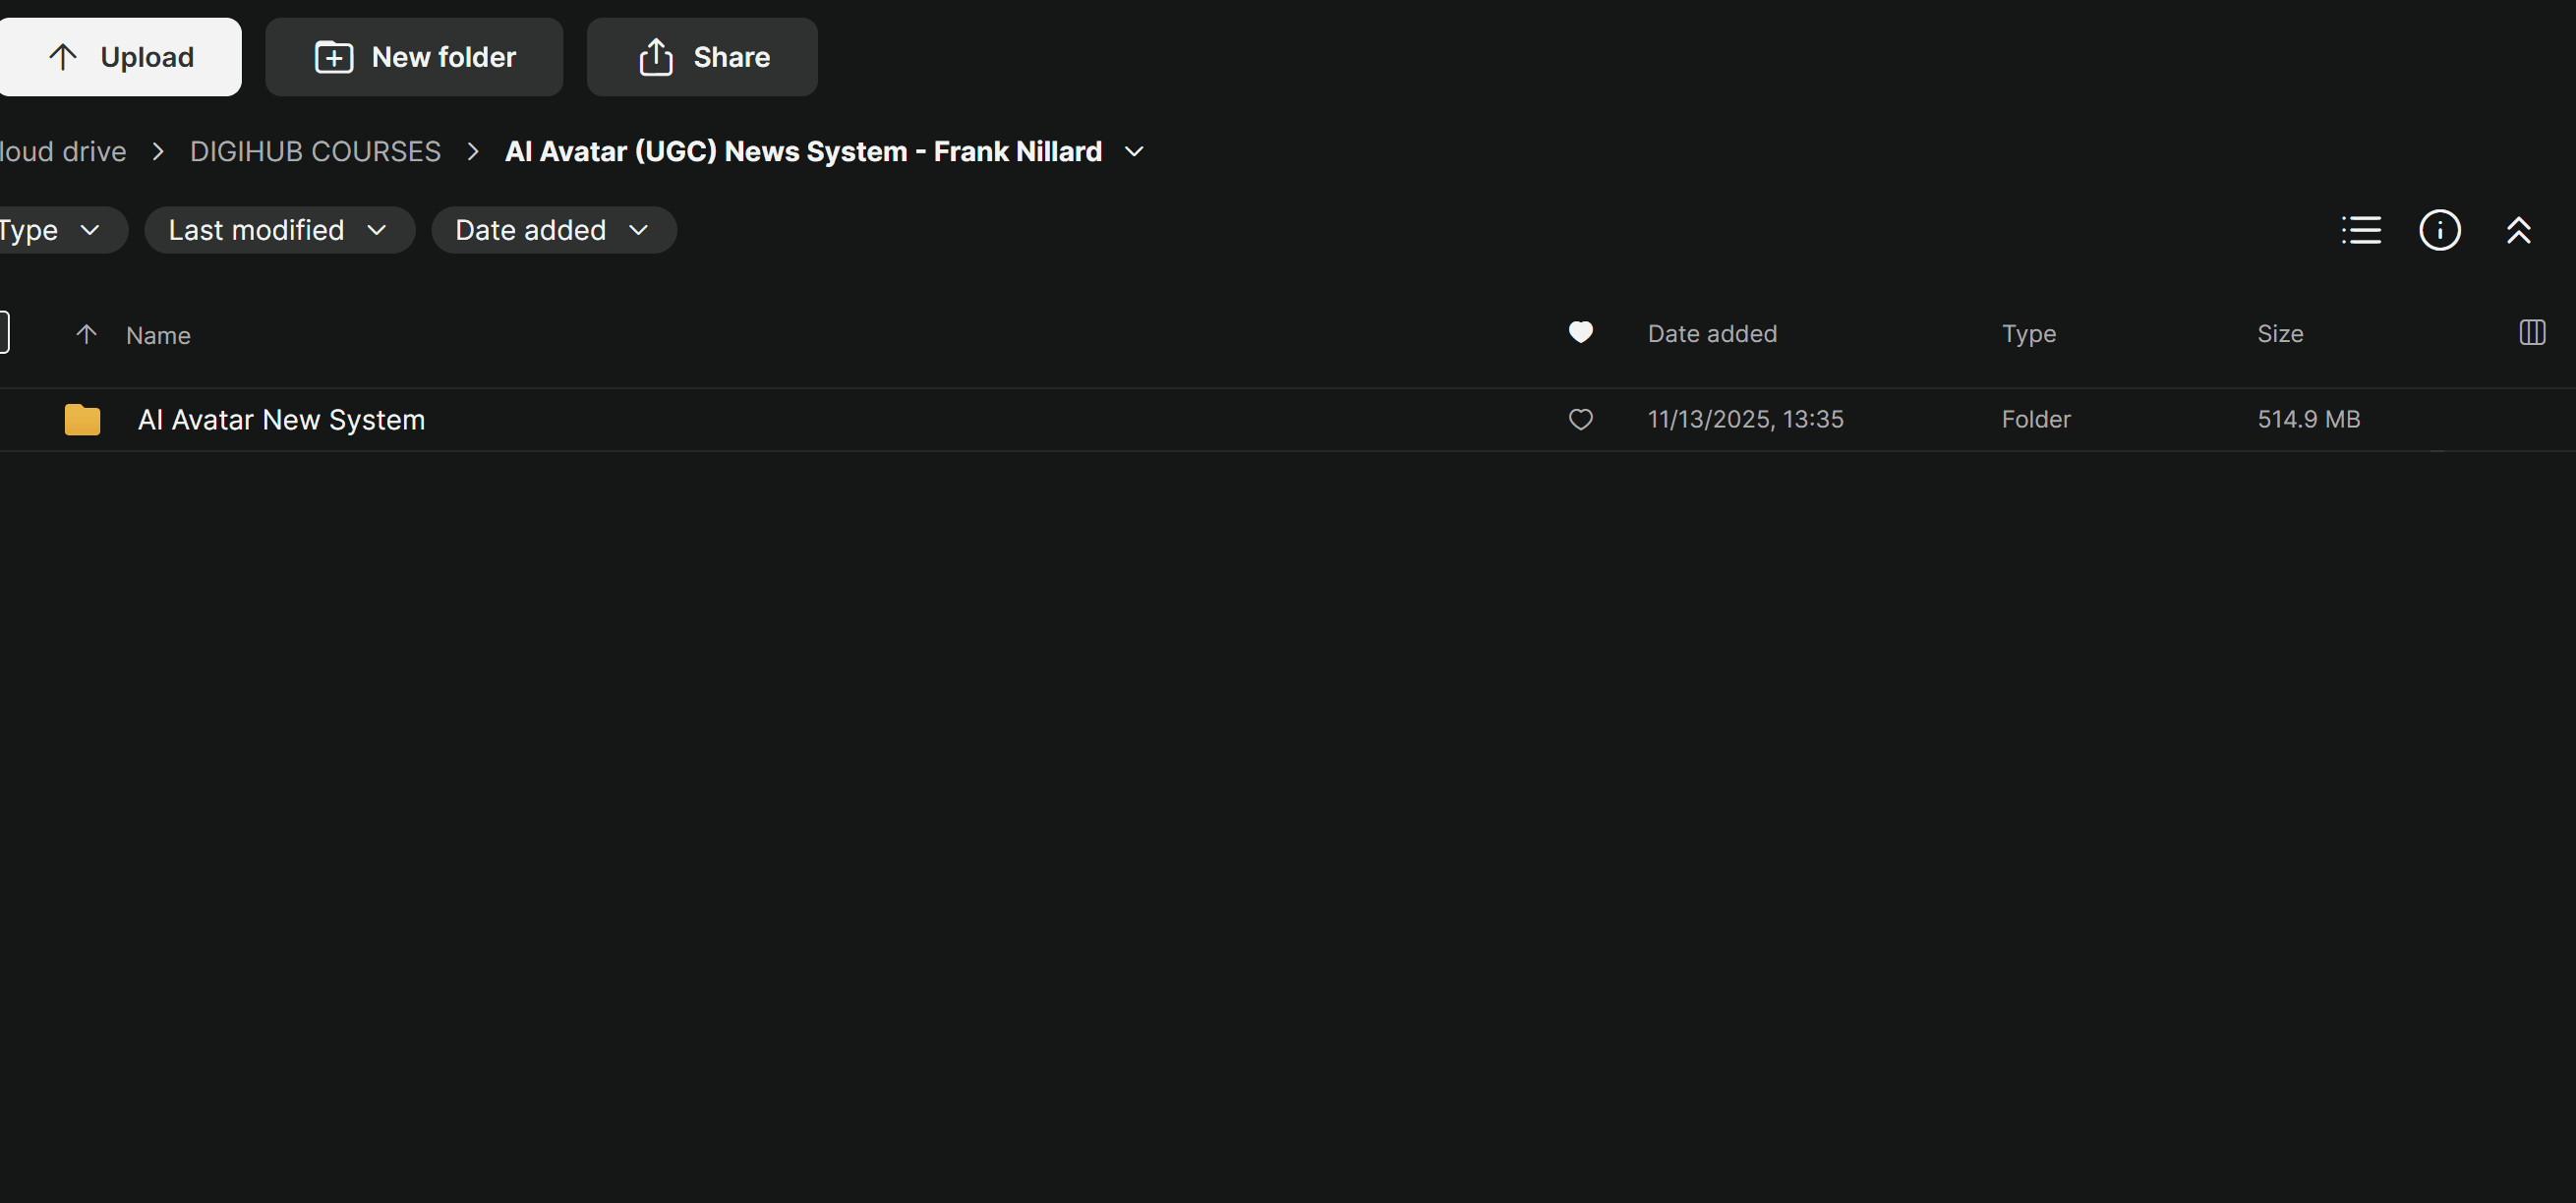This screenshot has width=2576, height=1203.
Task: Open the Date added filter dropdown
Action: point(554,230)
